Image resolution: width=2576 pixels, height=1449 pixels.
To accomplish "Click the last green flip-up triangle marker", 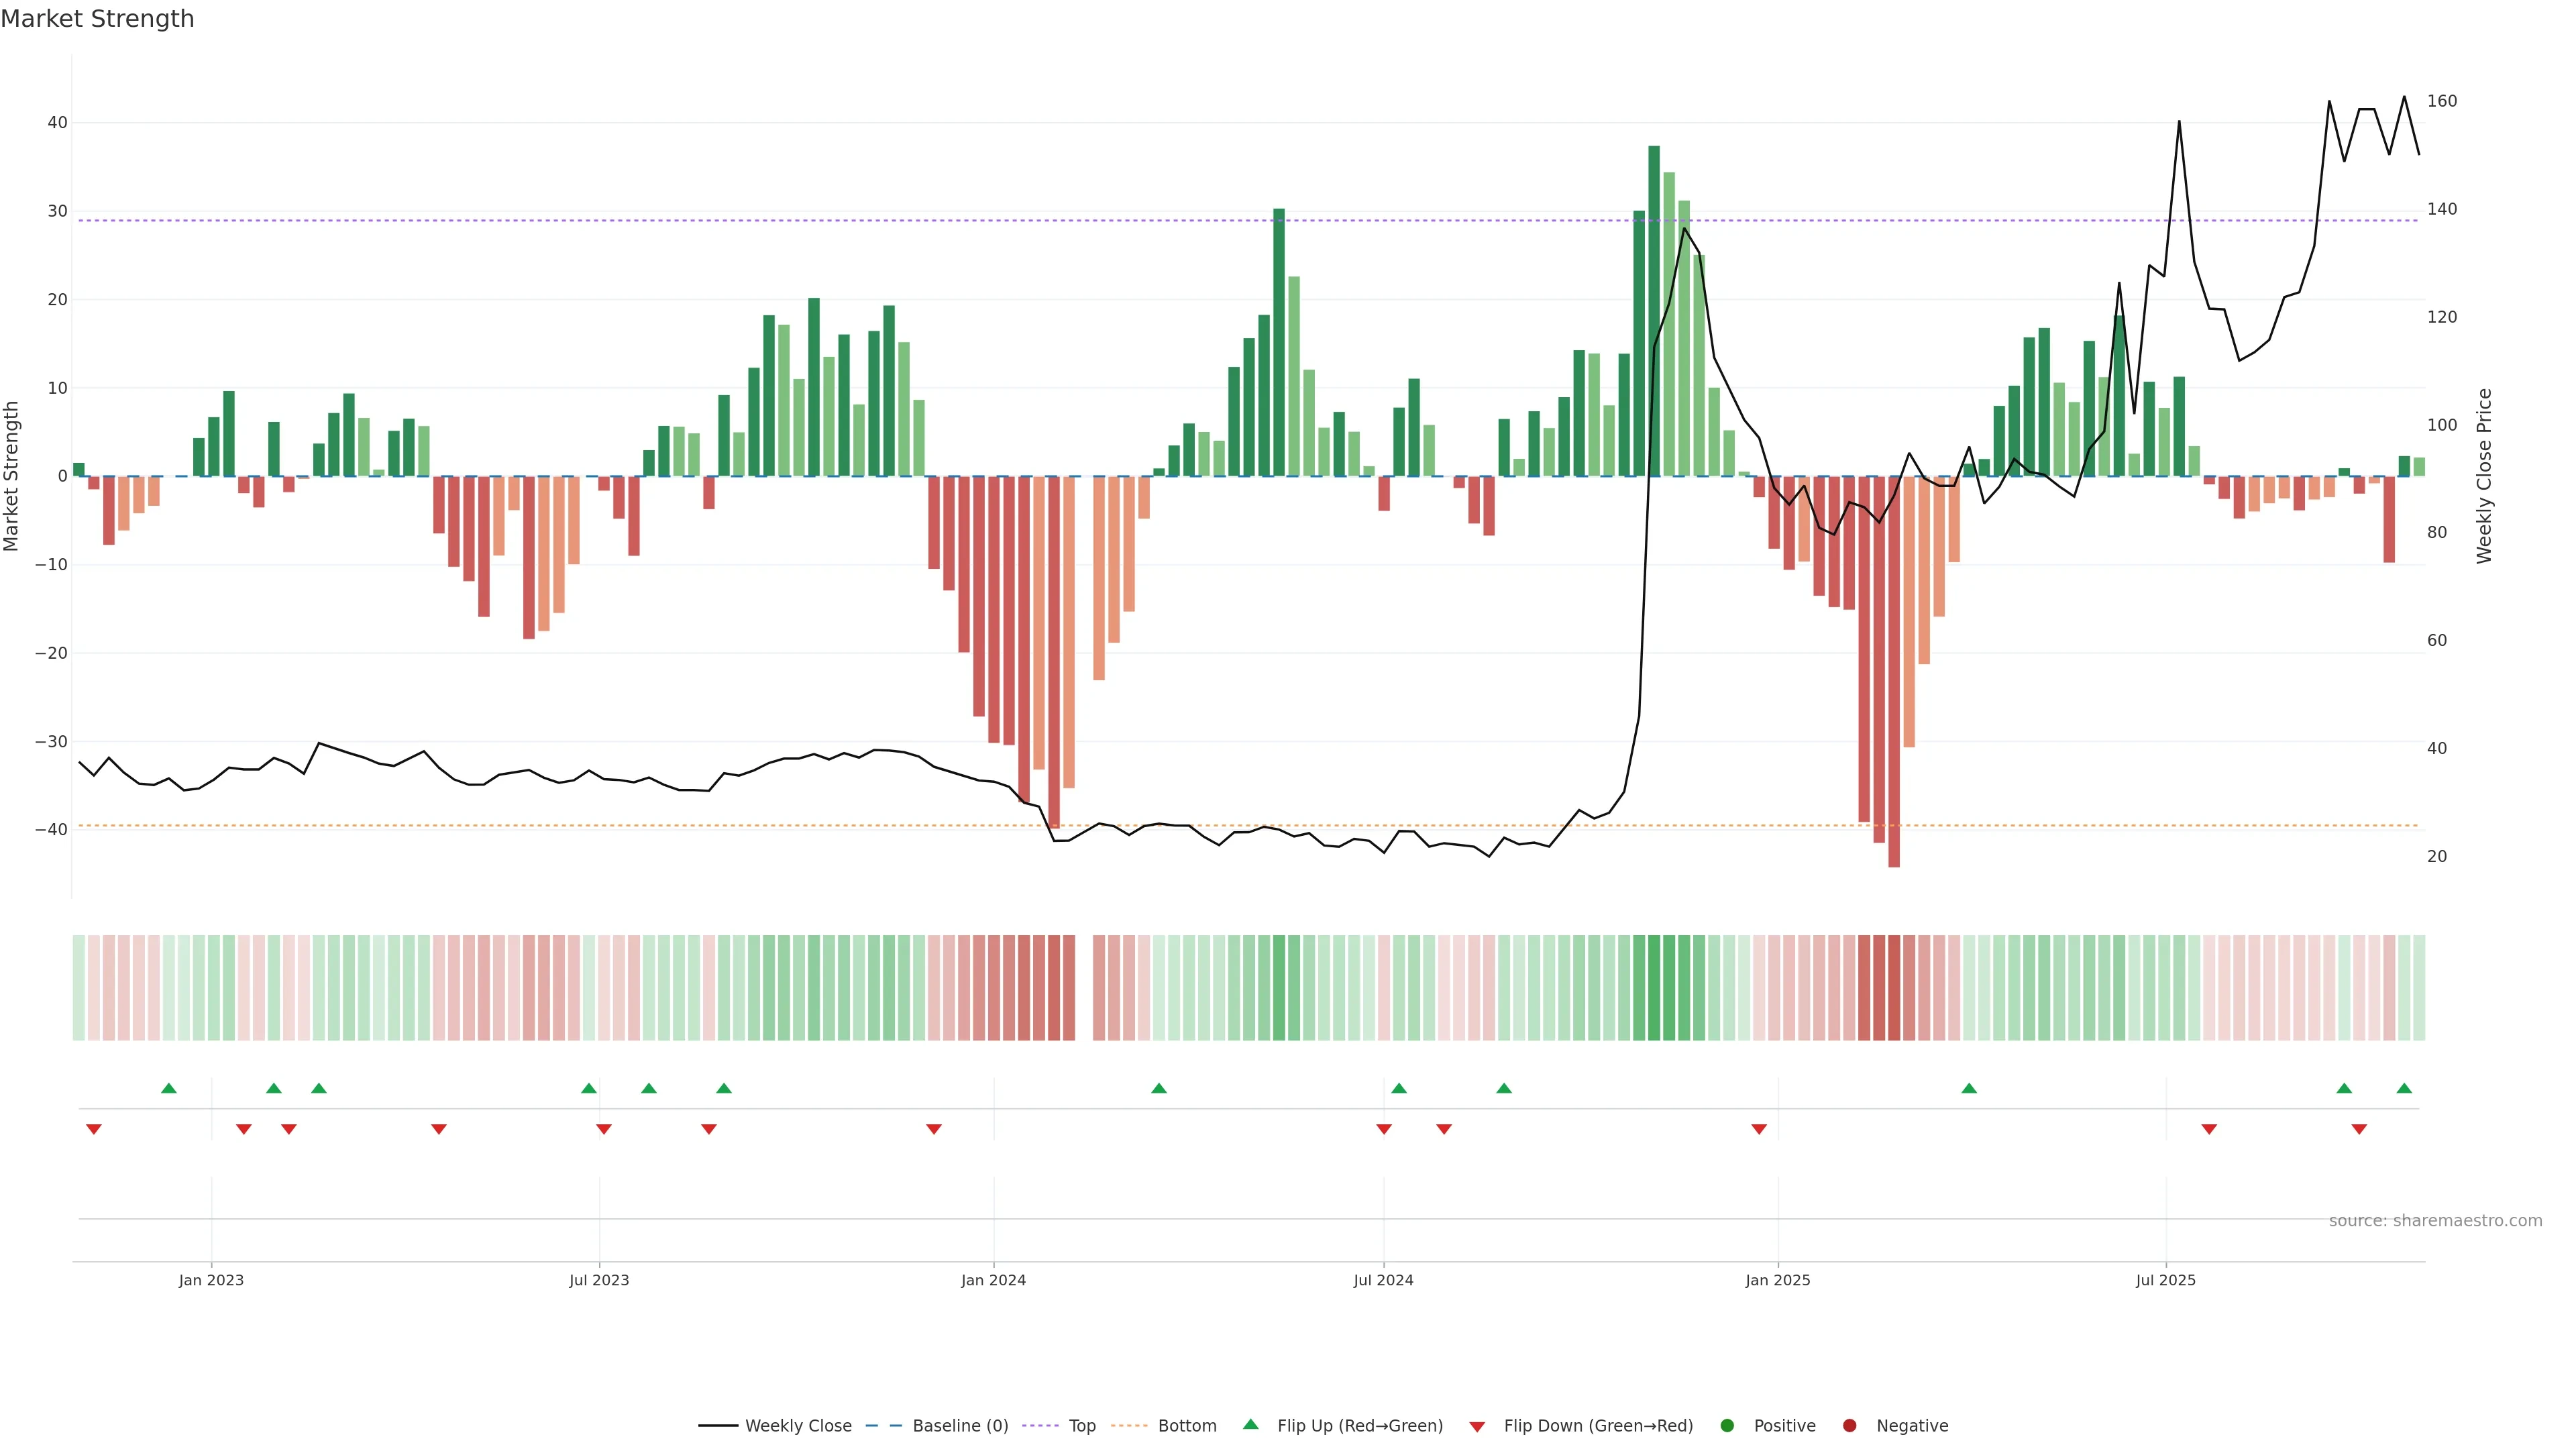I will click(2404, 1088).
